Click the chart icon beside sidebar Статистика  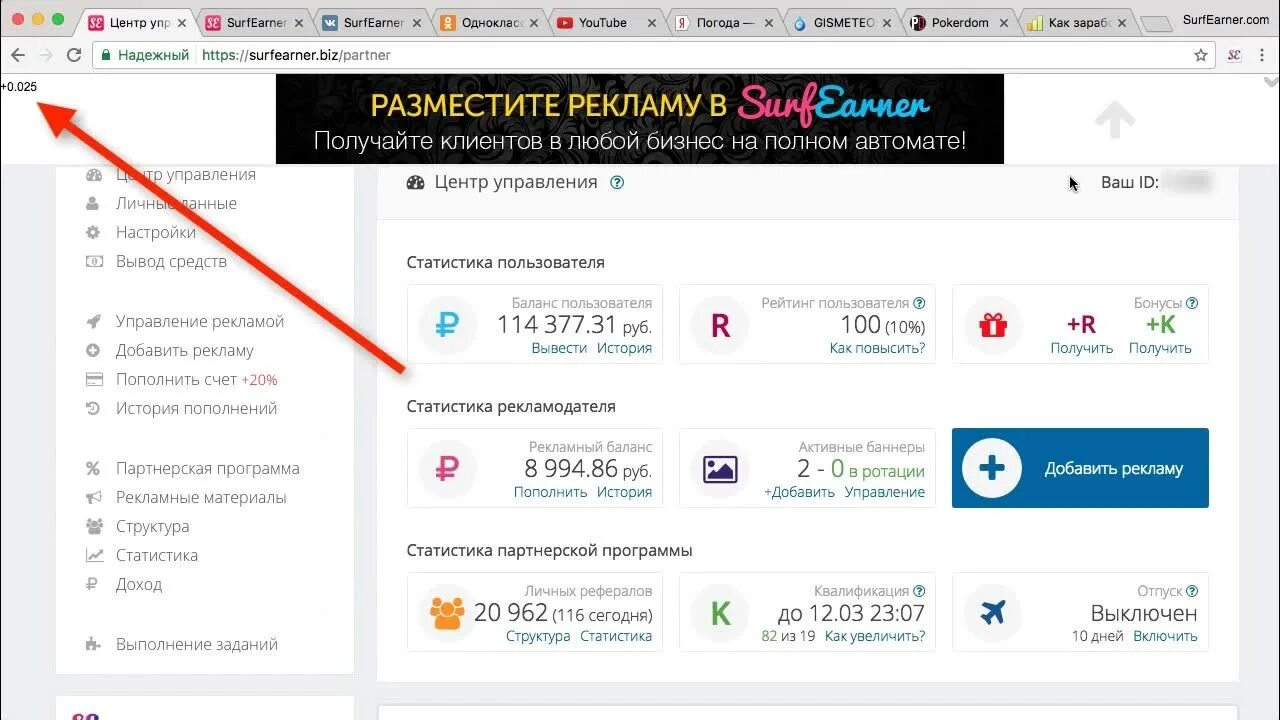pos(94,556)
